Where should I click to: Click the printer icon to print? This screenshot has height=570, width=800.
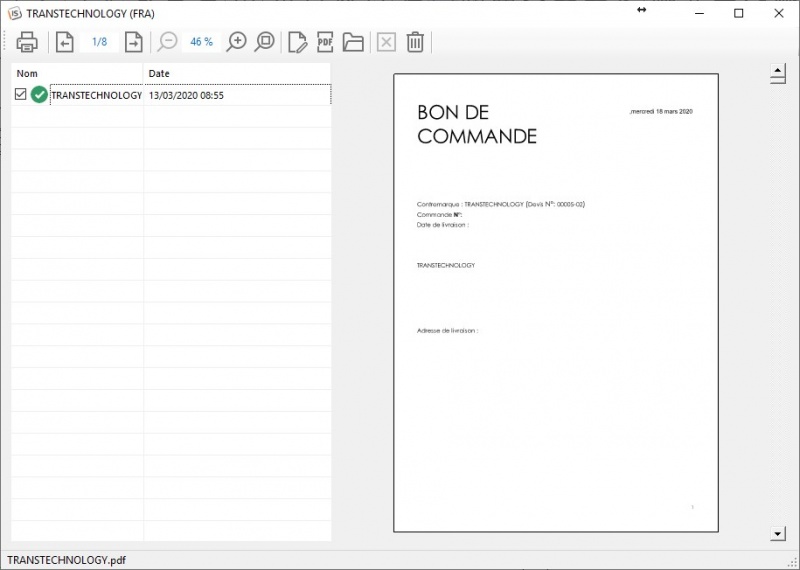(x=27, y=42)
